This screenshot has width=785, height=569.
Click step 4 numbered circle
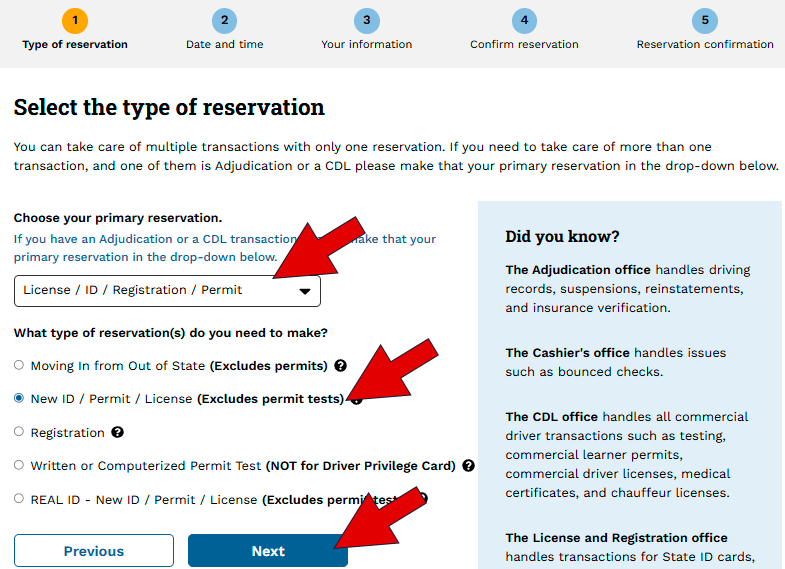coord(524,21)
